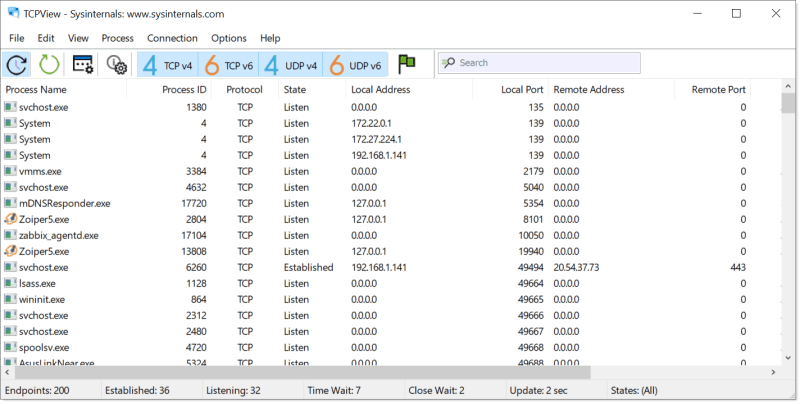Click the mDNSResponder.exe process icon

coord(10,203)
